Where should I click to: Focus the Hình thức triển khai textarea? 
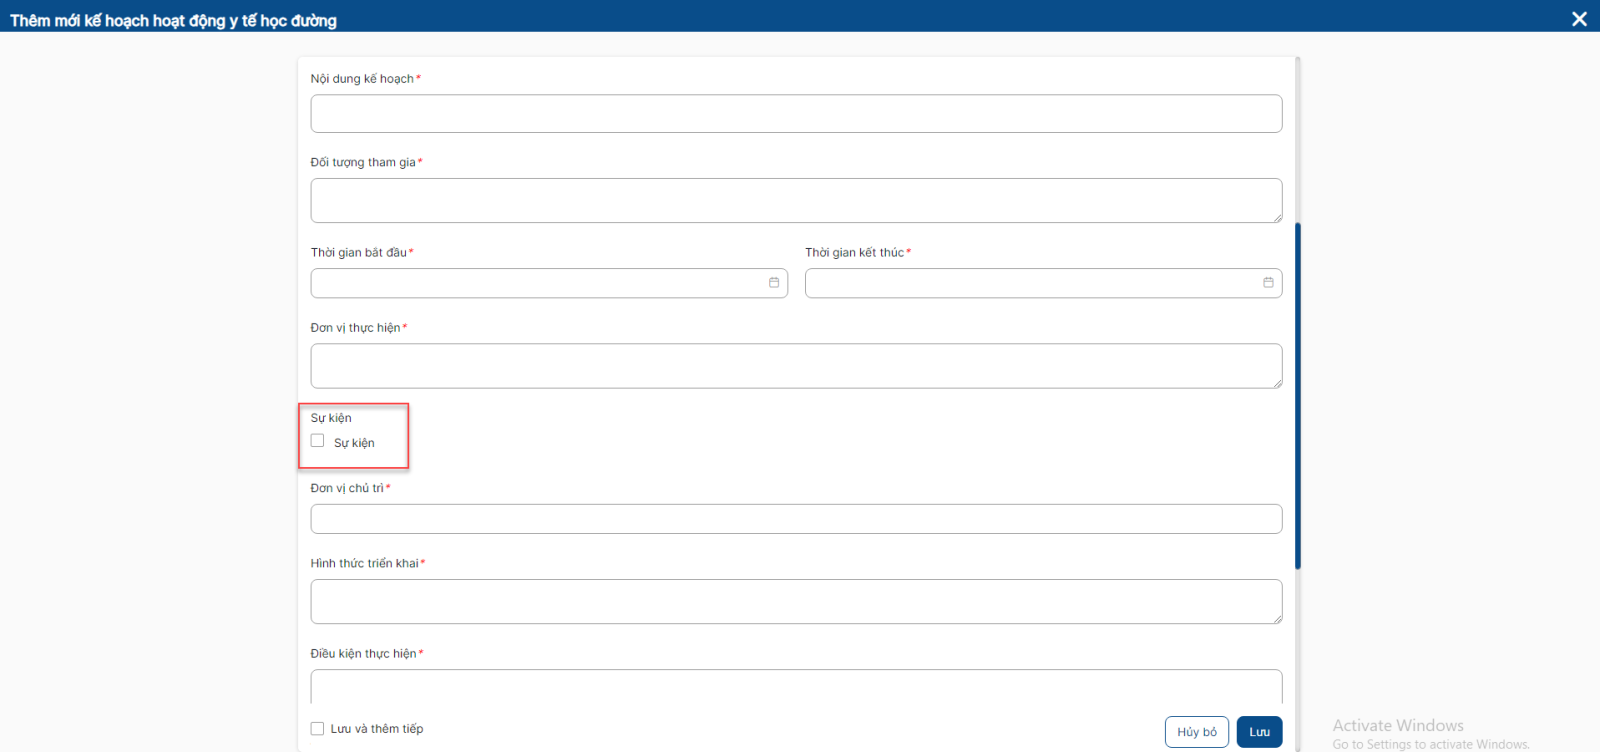[796, 601]
